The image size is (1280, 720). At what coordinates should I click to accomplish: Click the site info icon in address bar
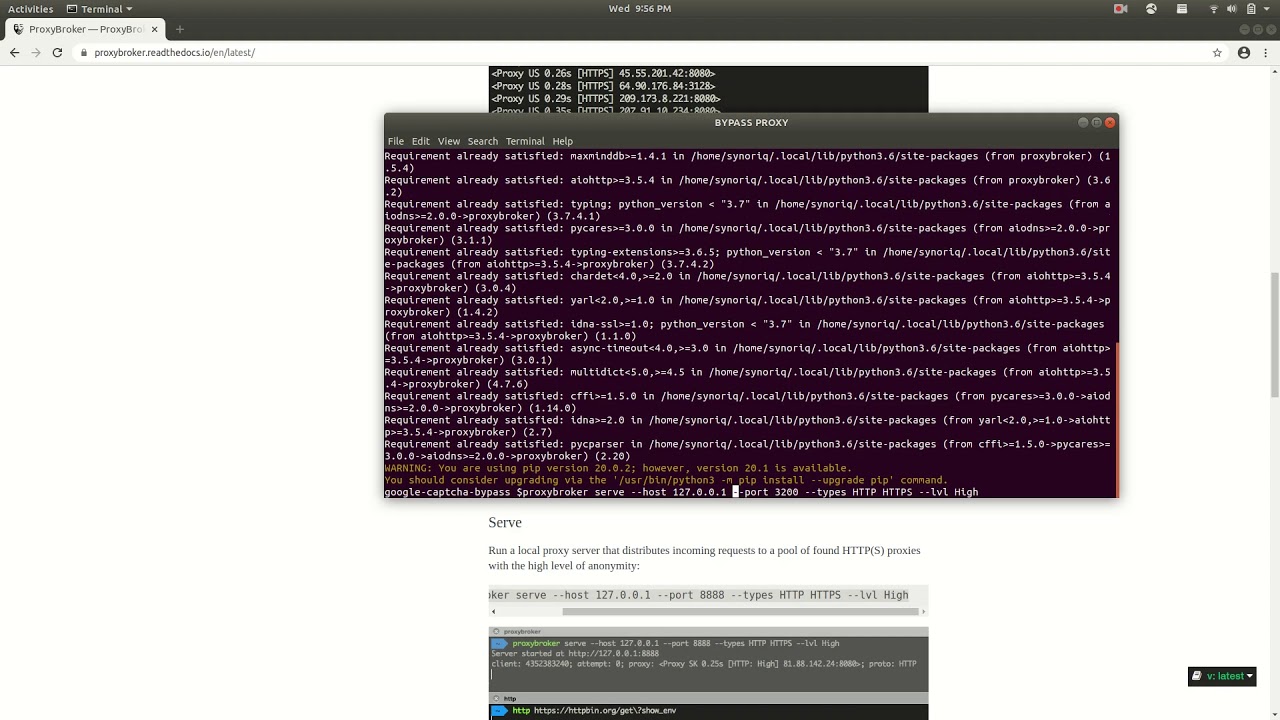click(x=85, y=53)
